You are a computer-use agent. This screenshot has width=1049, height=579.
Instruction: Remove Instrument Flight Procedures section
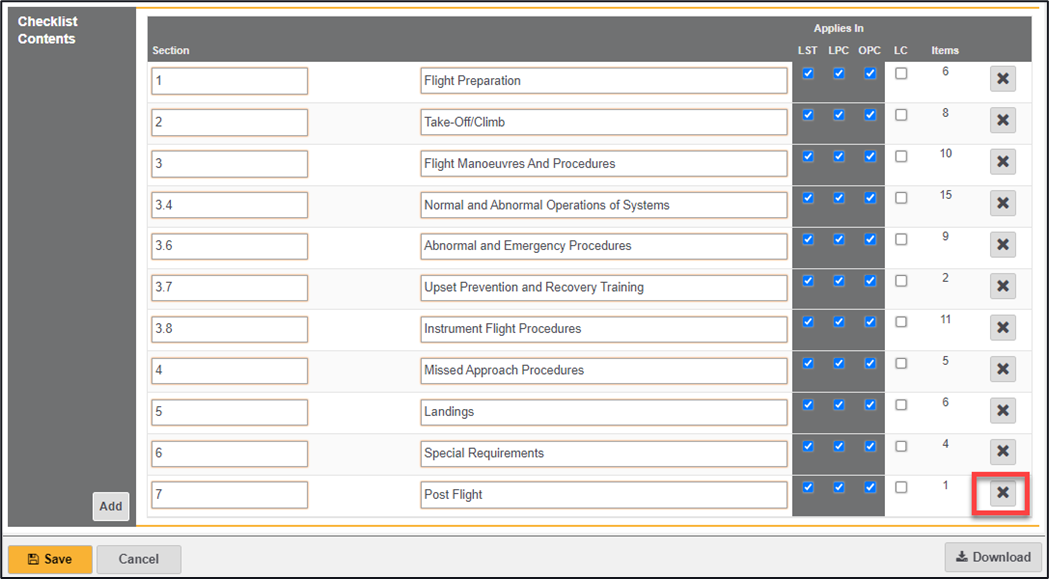click(x=1002, y=327)
